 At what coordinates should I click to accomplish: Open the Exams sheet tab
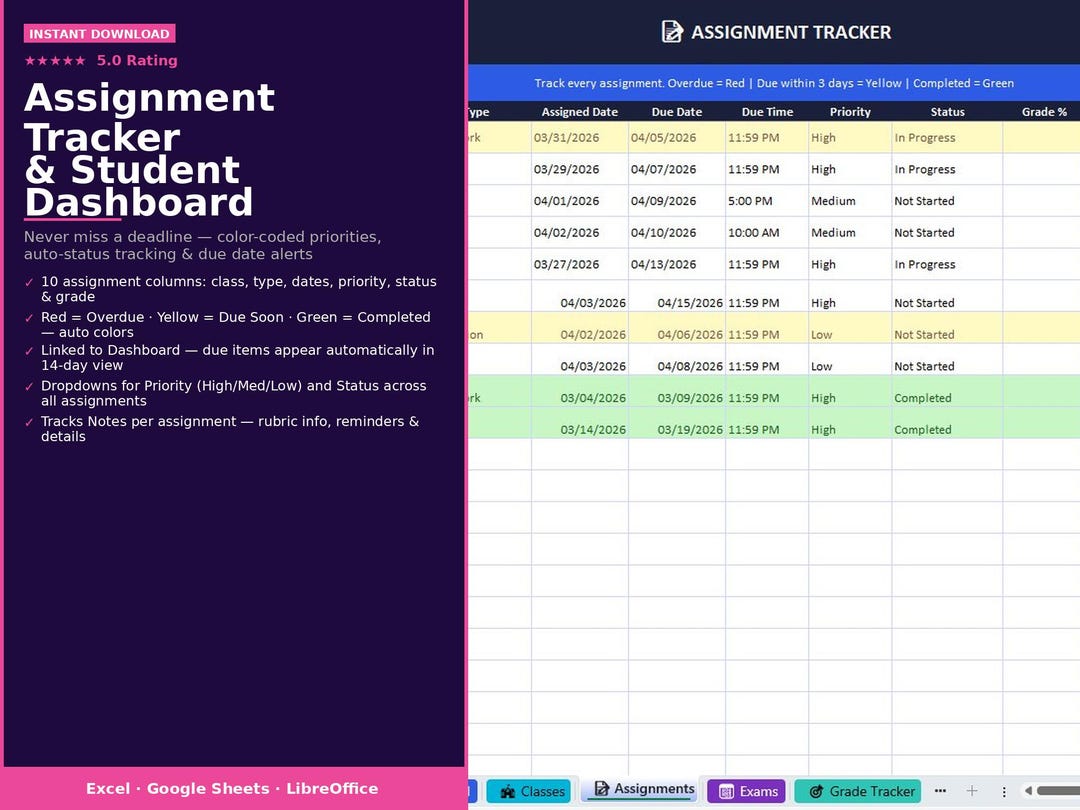747,791
